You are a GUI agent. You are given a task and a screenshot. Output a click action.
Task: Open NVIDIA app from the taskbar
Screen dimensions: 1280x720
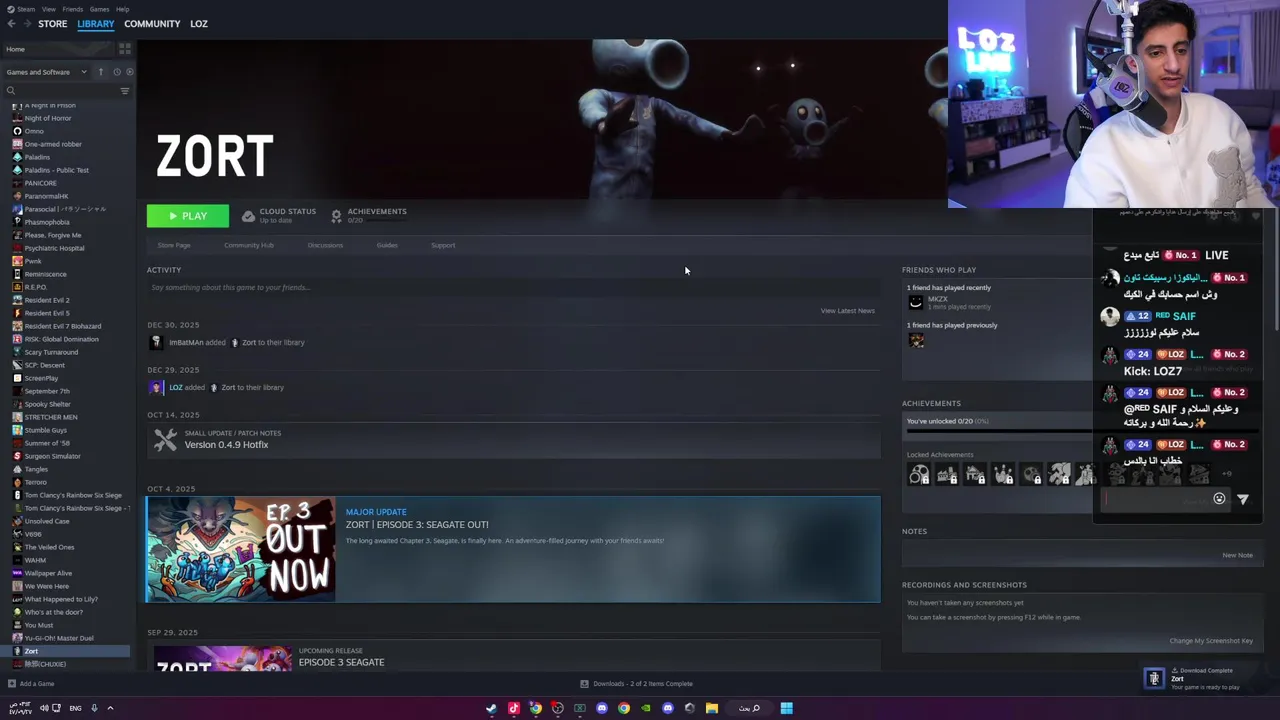pyautogui.click(x=646, y=708)
